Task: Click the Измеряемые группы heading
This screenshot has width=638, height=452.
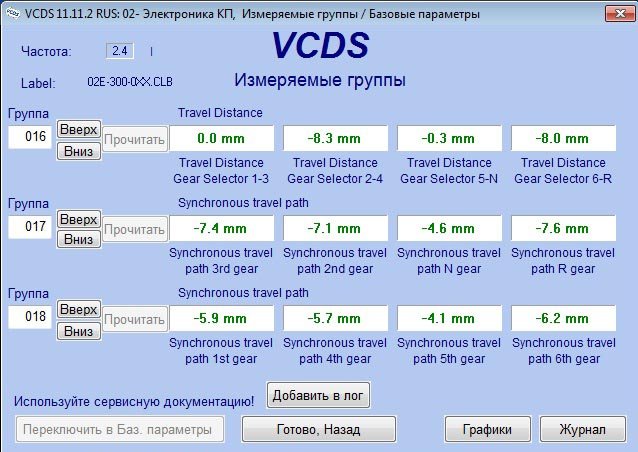Action: pyautogui.click(x=320, y=80)
